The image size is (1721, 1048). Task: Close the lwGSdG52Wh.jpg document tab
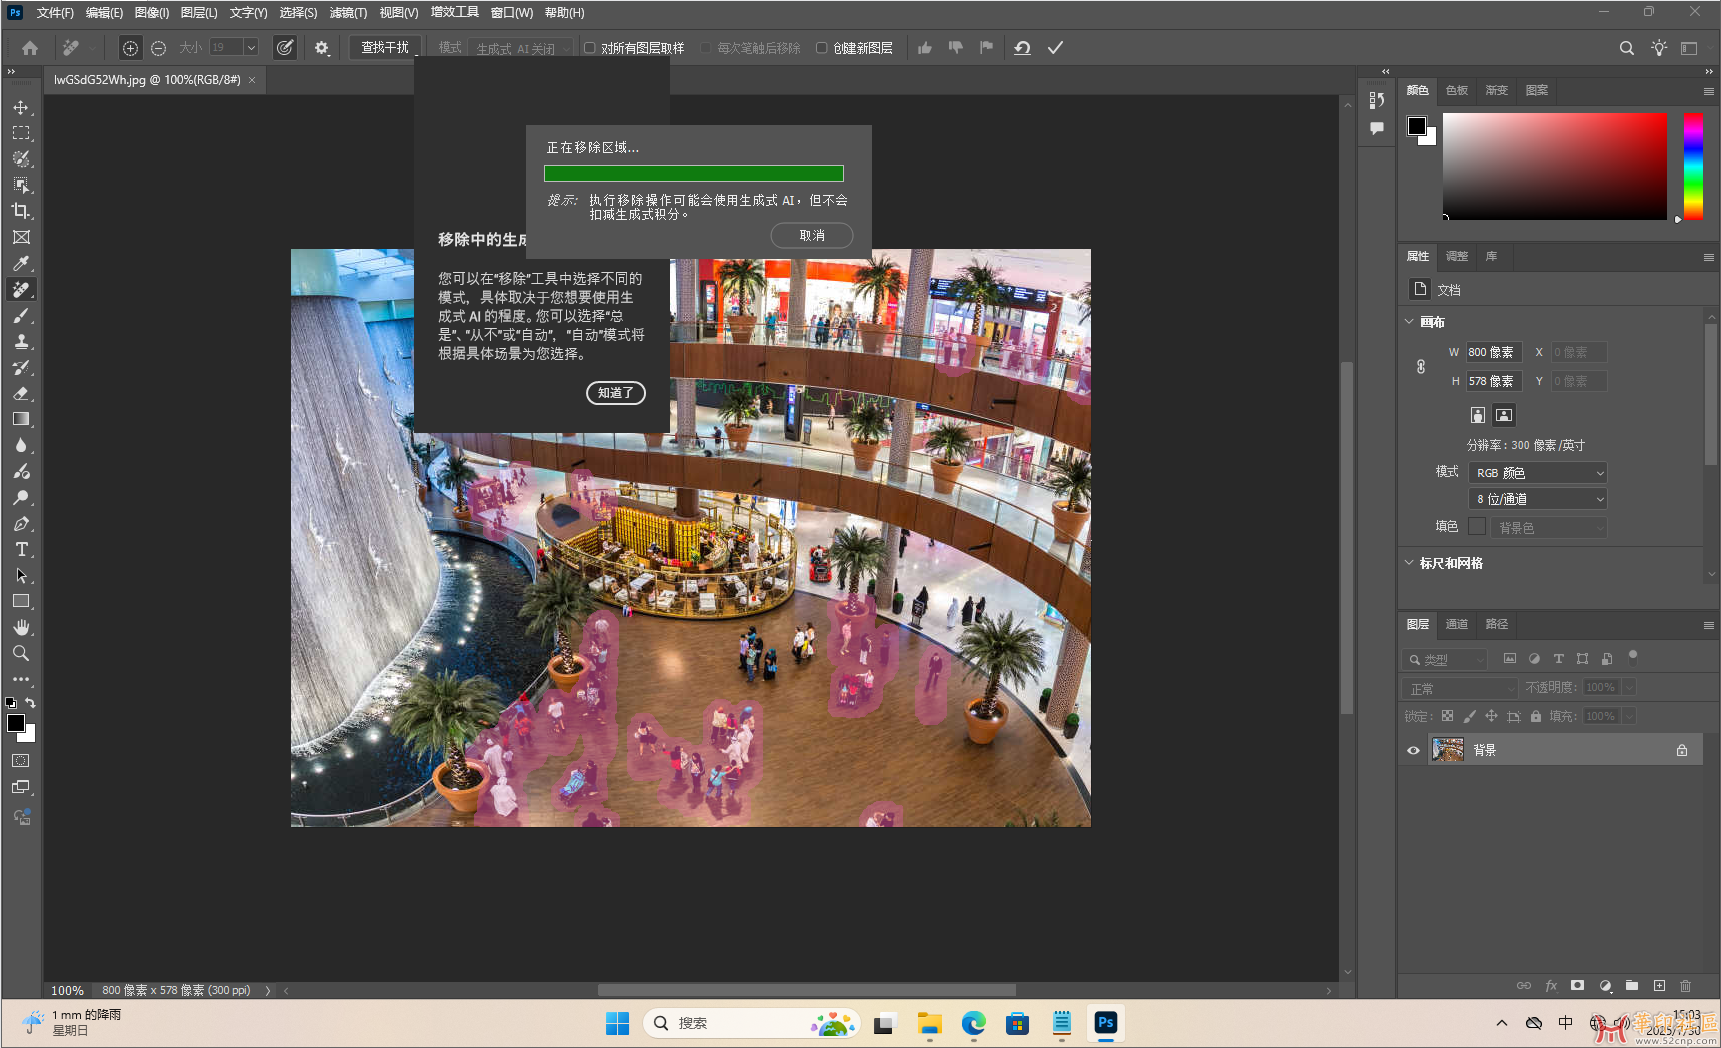(x=252, y=79)
